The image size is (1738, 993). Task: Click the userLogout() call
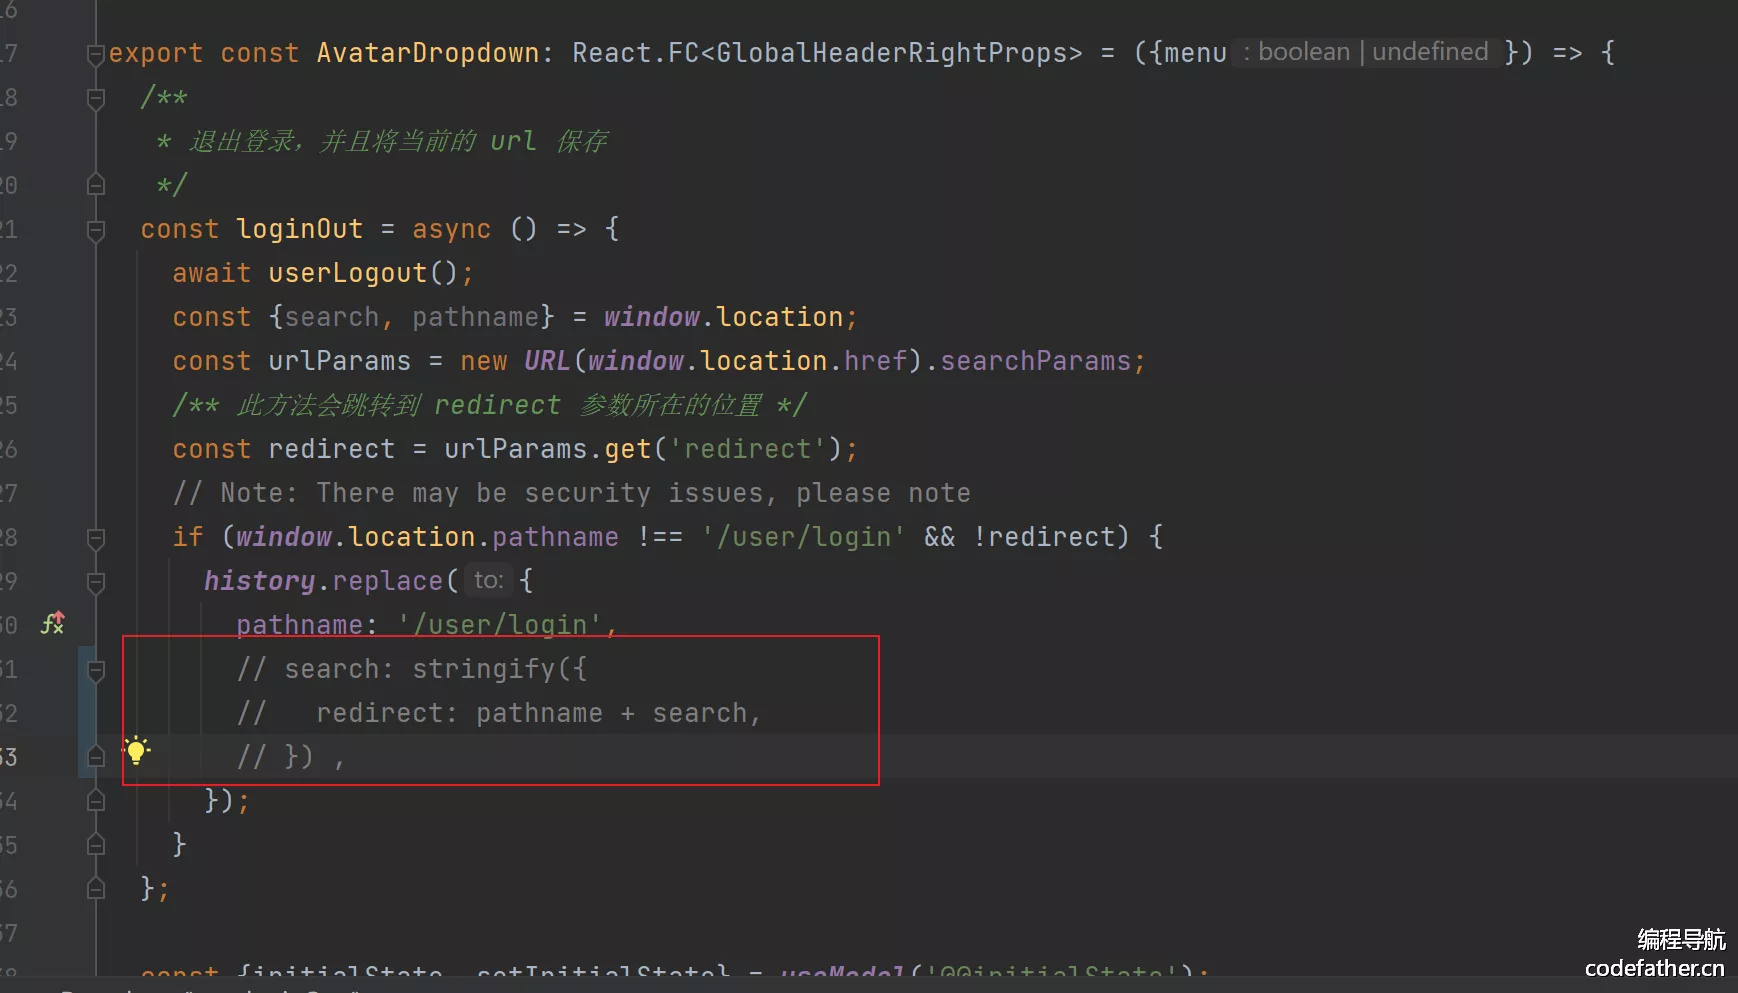point(364,273)
